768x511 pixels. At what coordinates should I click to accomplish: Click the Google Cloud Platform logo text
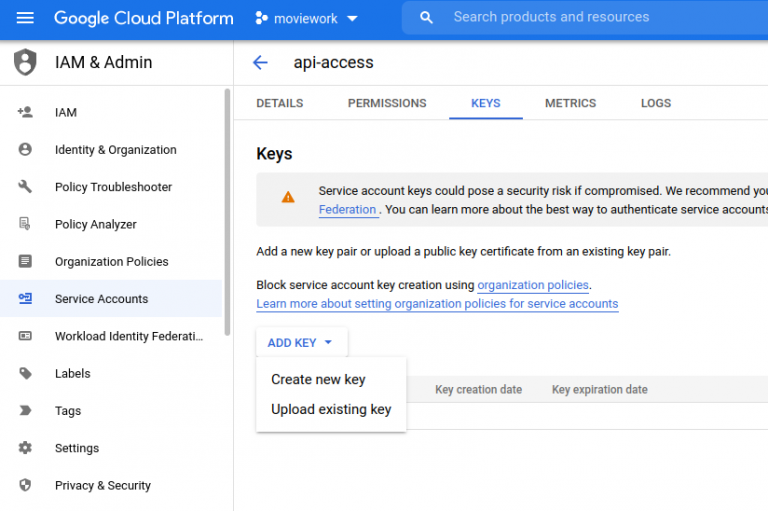(144, 18)
